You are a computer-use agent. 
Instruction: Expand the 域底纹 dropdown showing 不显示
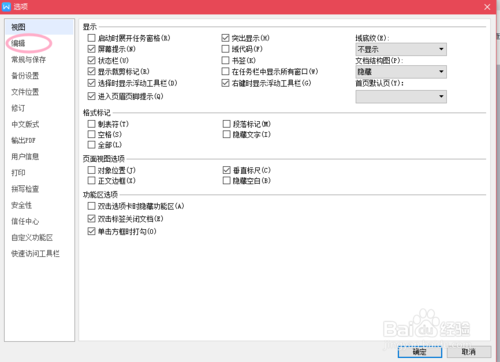(x=401, y=49)
